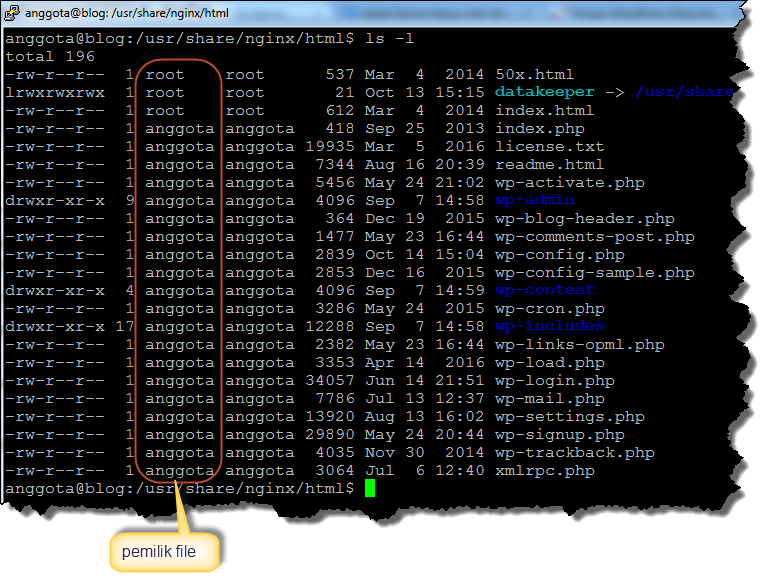Select the wp-admin directory name

coord(535,200)
